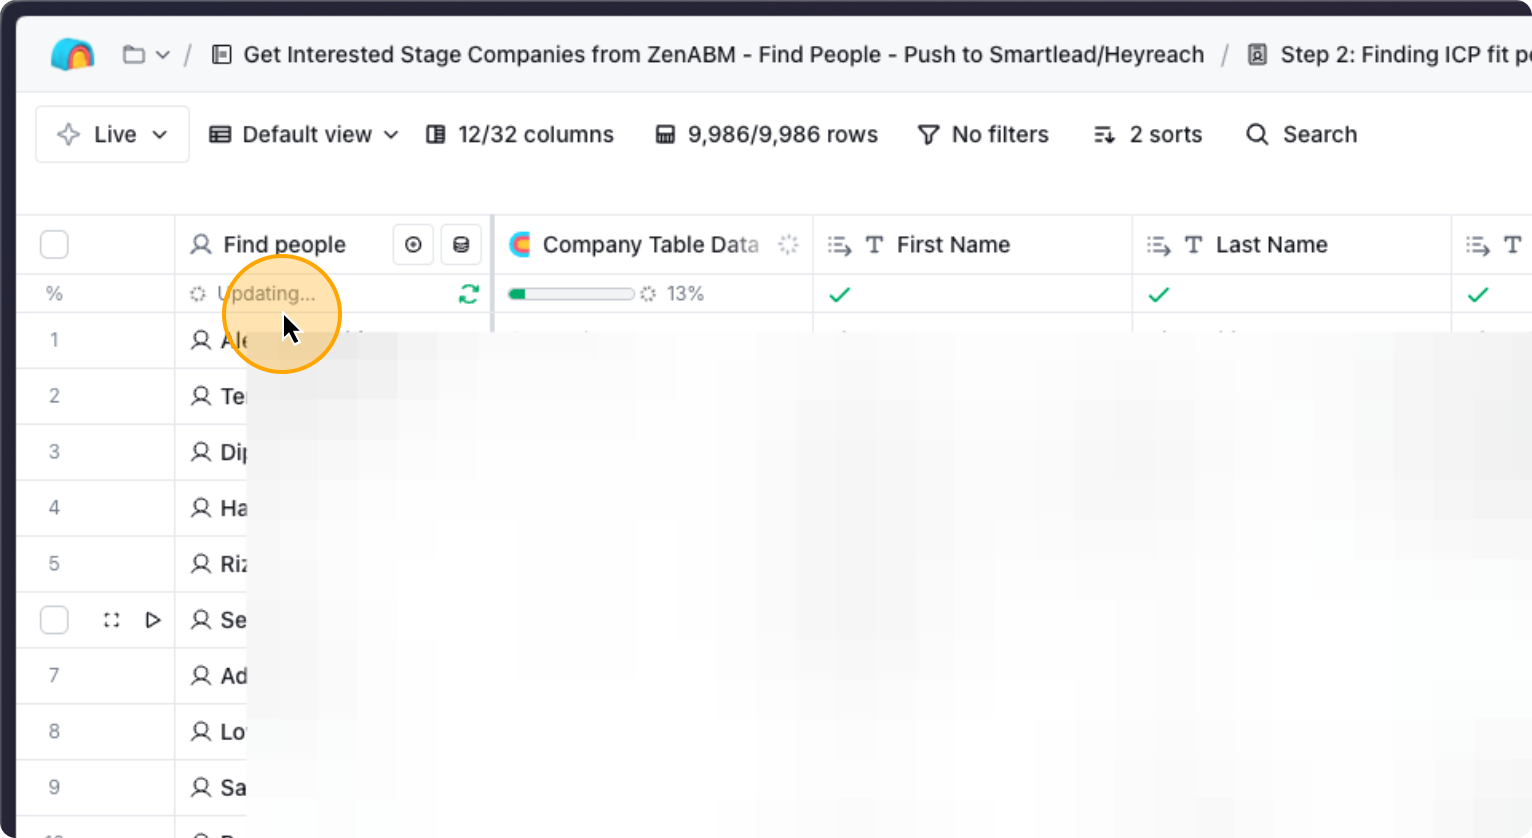This screenshot has height=838, width=1532.
Task: Expand the Default view dropdown
Action: pos(304,134)
